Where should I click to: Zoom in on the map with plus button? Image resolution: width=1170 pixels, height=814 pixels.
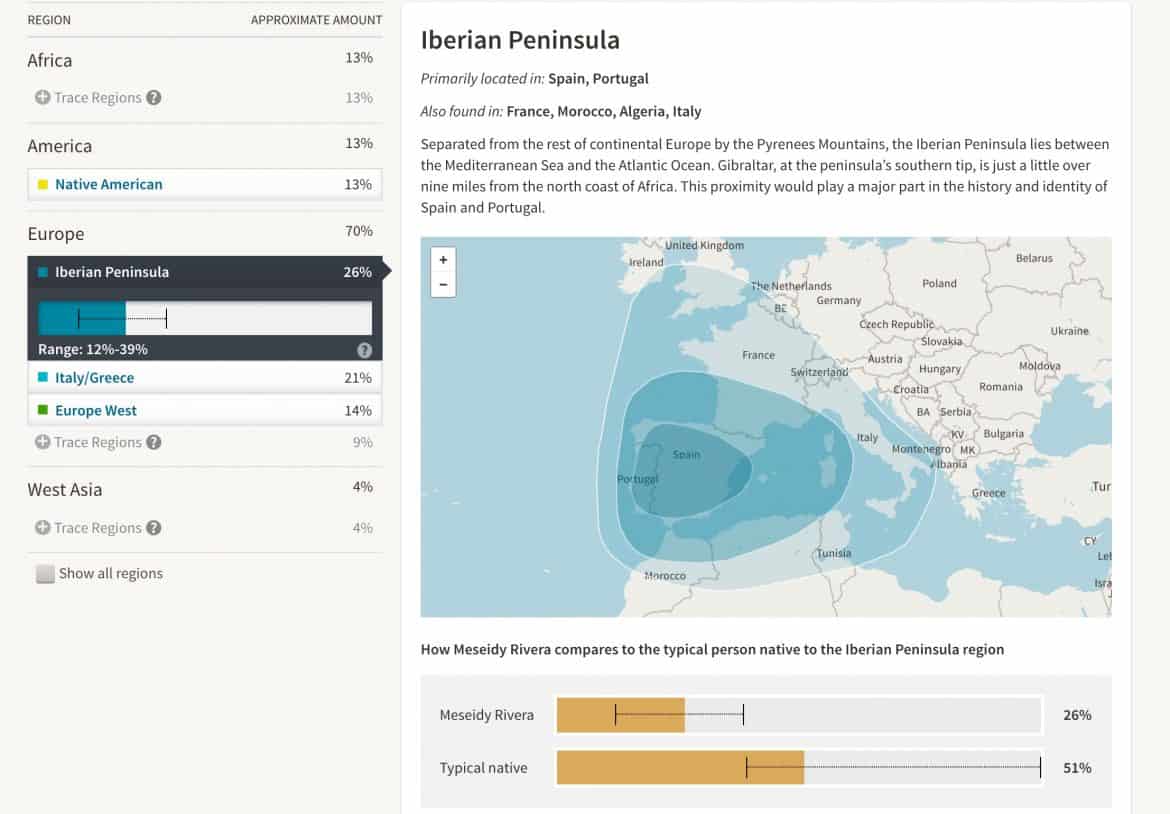443,259
